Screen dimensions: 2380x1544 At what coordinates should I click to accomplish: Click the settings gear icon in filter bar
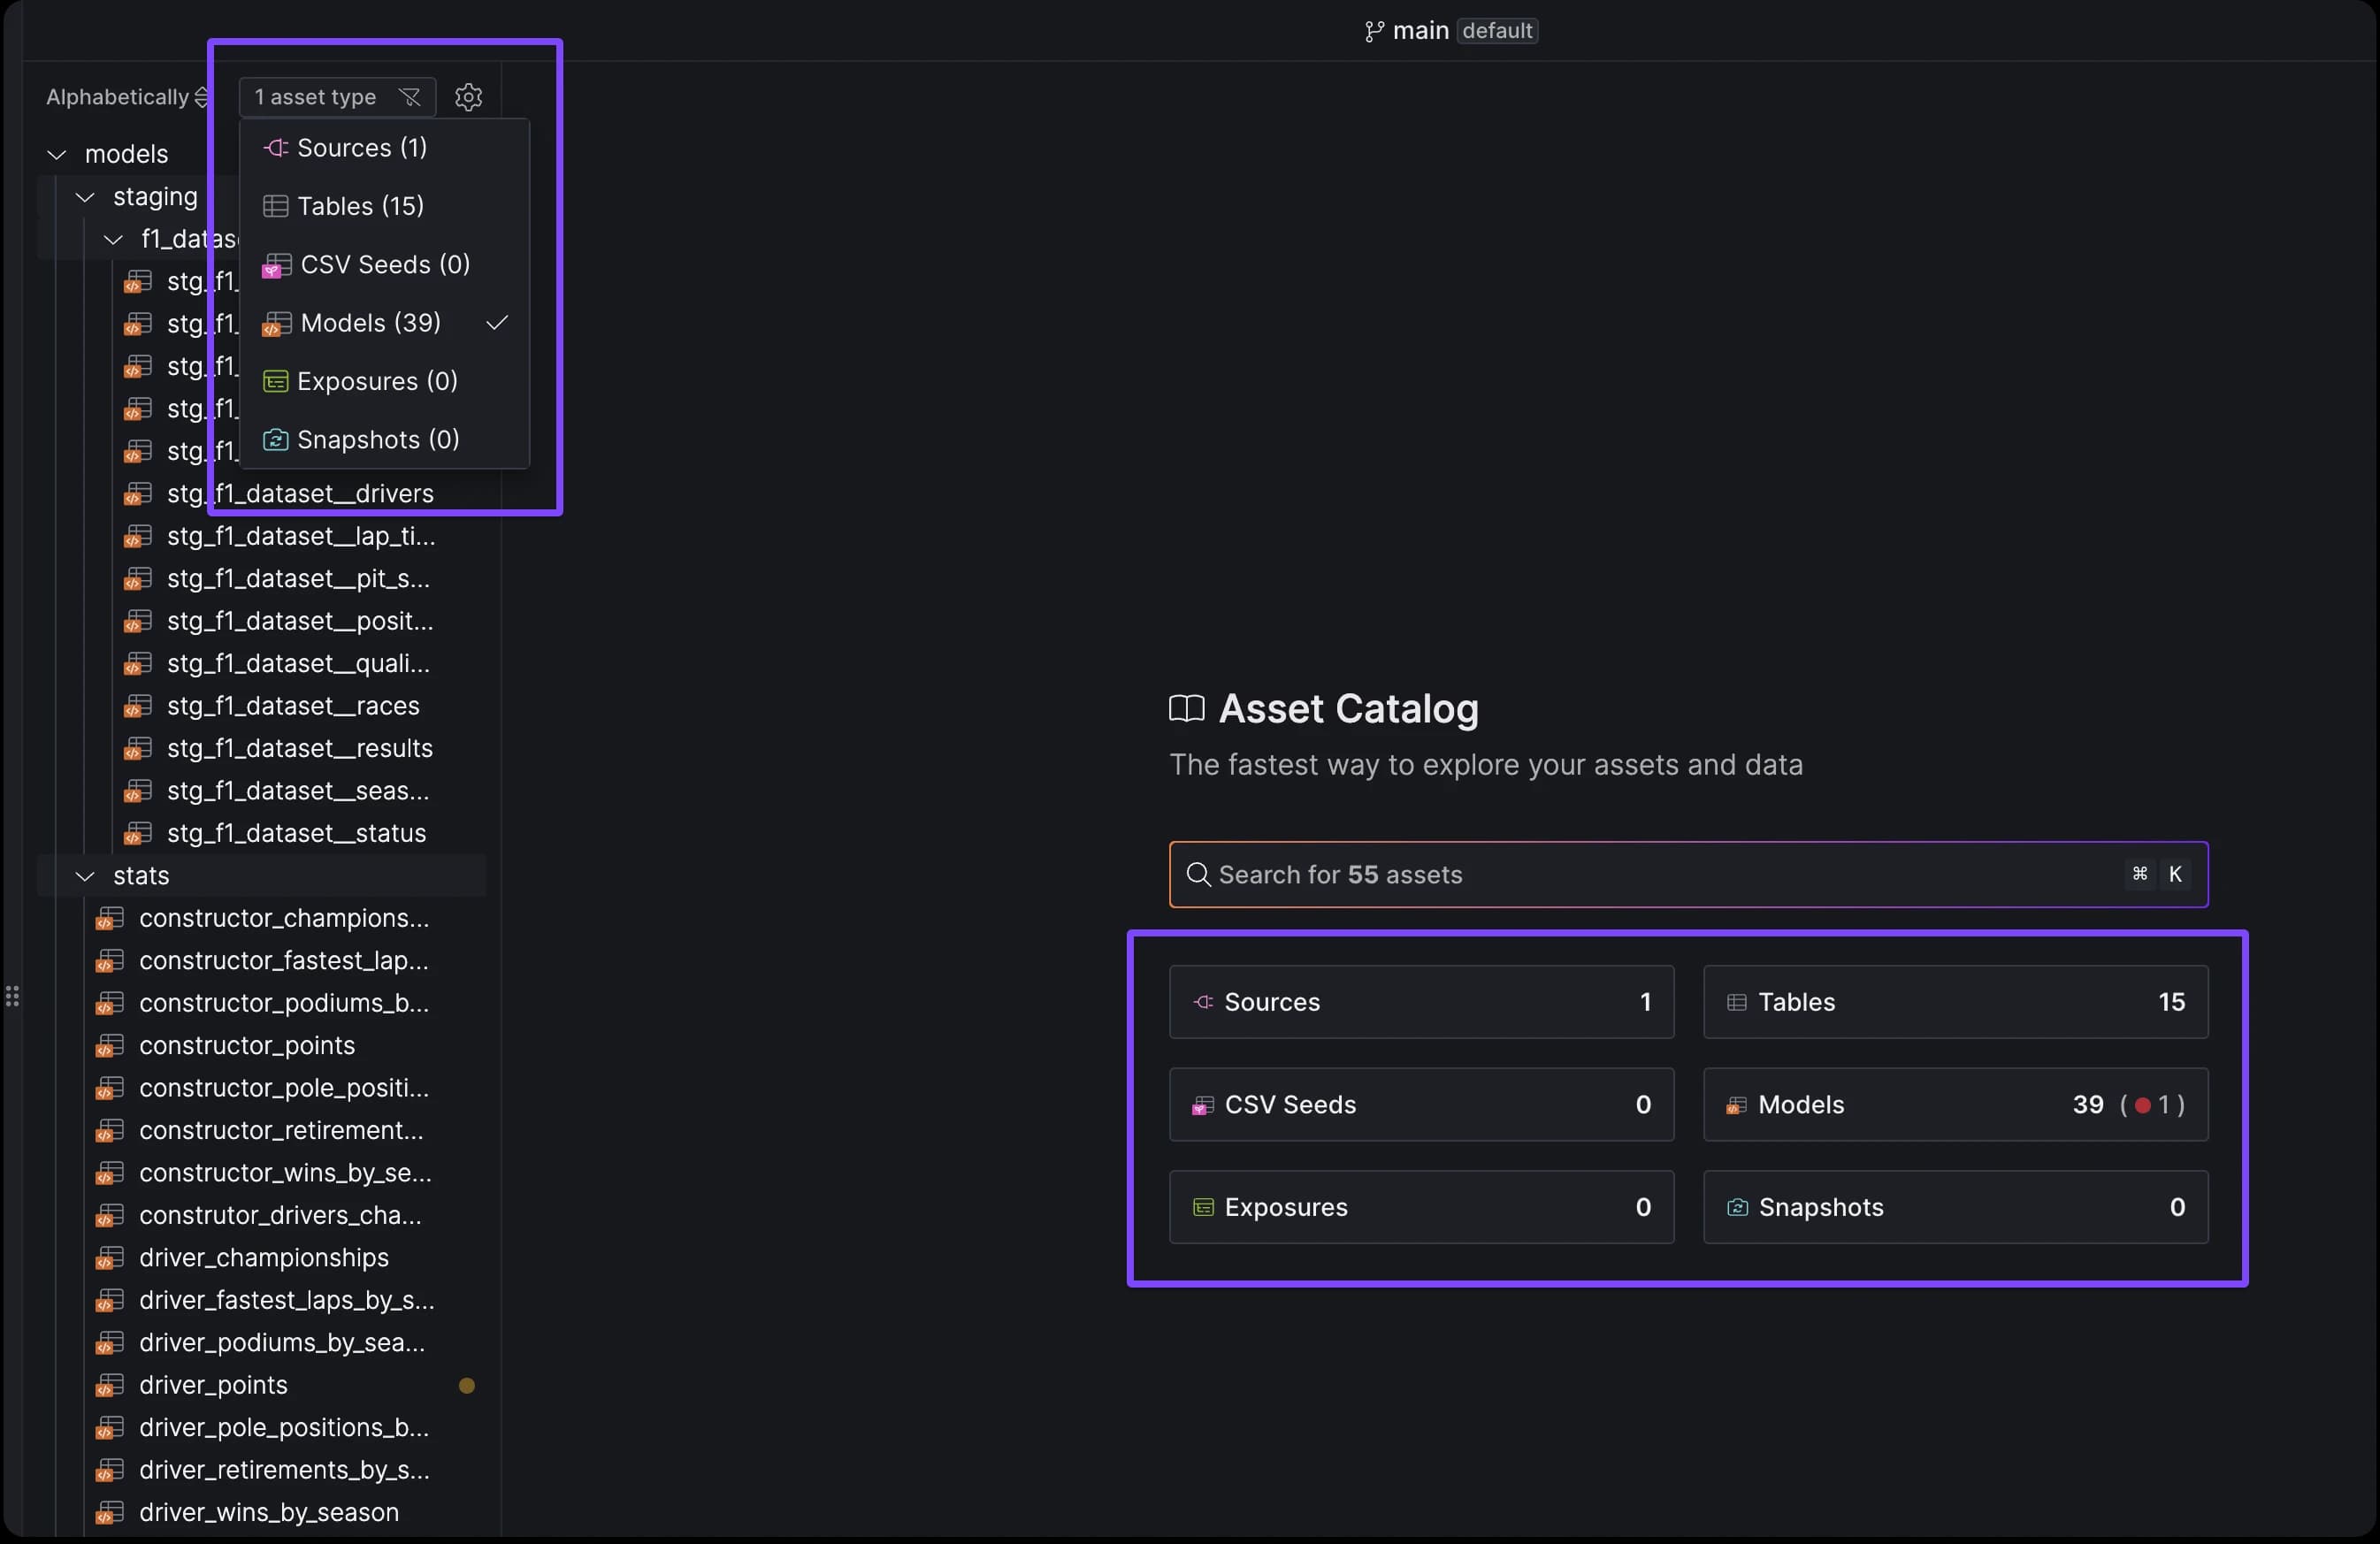pyautogui.click(x=467, y=97)
